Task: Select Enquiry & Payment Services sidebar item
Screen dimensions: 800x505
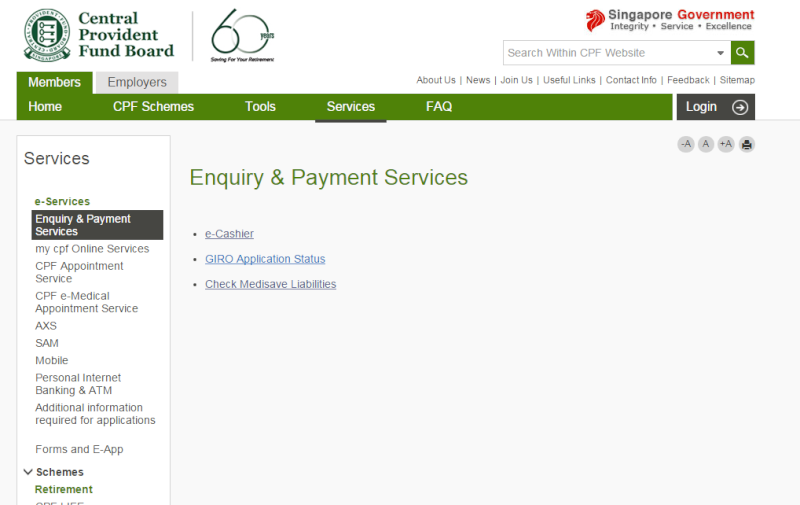Action: point(97,225)
